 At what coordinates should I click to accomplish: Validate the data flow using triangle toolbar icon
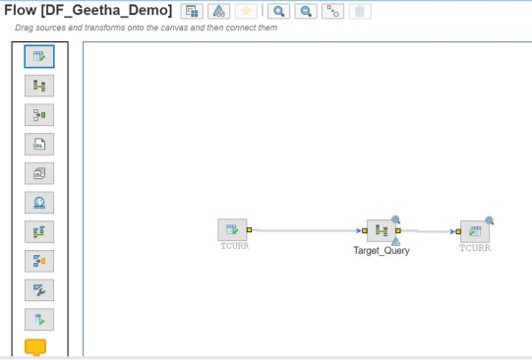click(218, 11)
